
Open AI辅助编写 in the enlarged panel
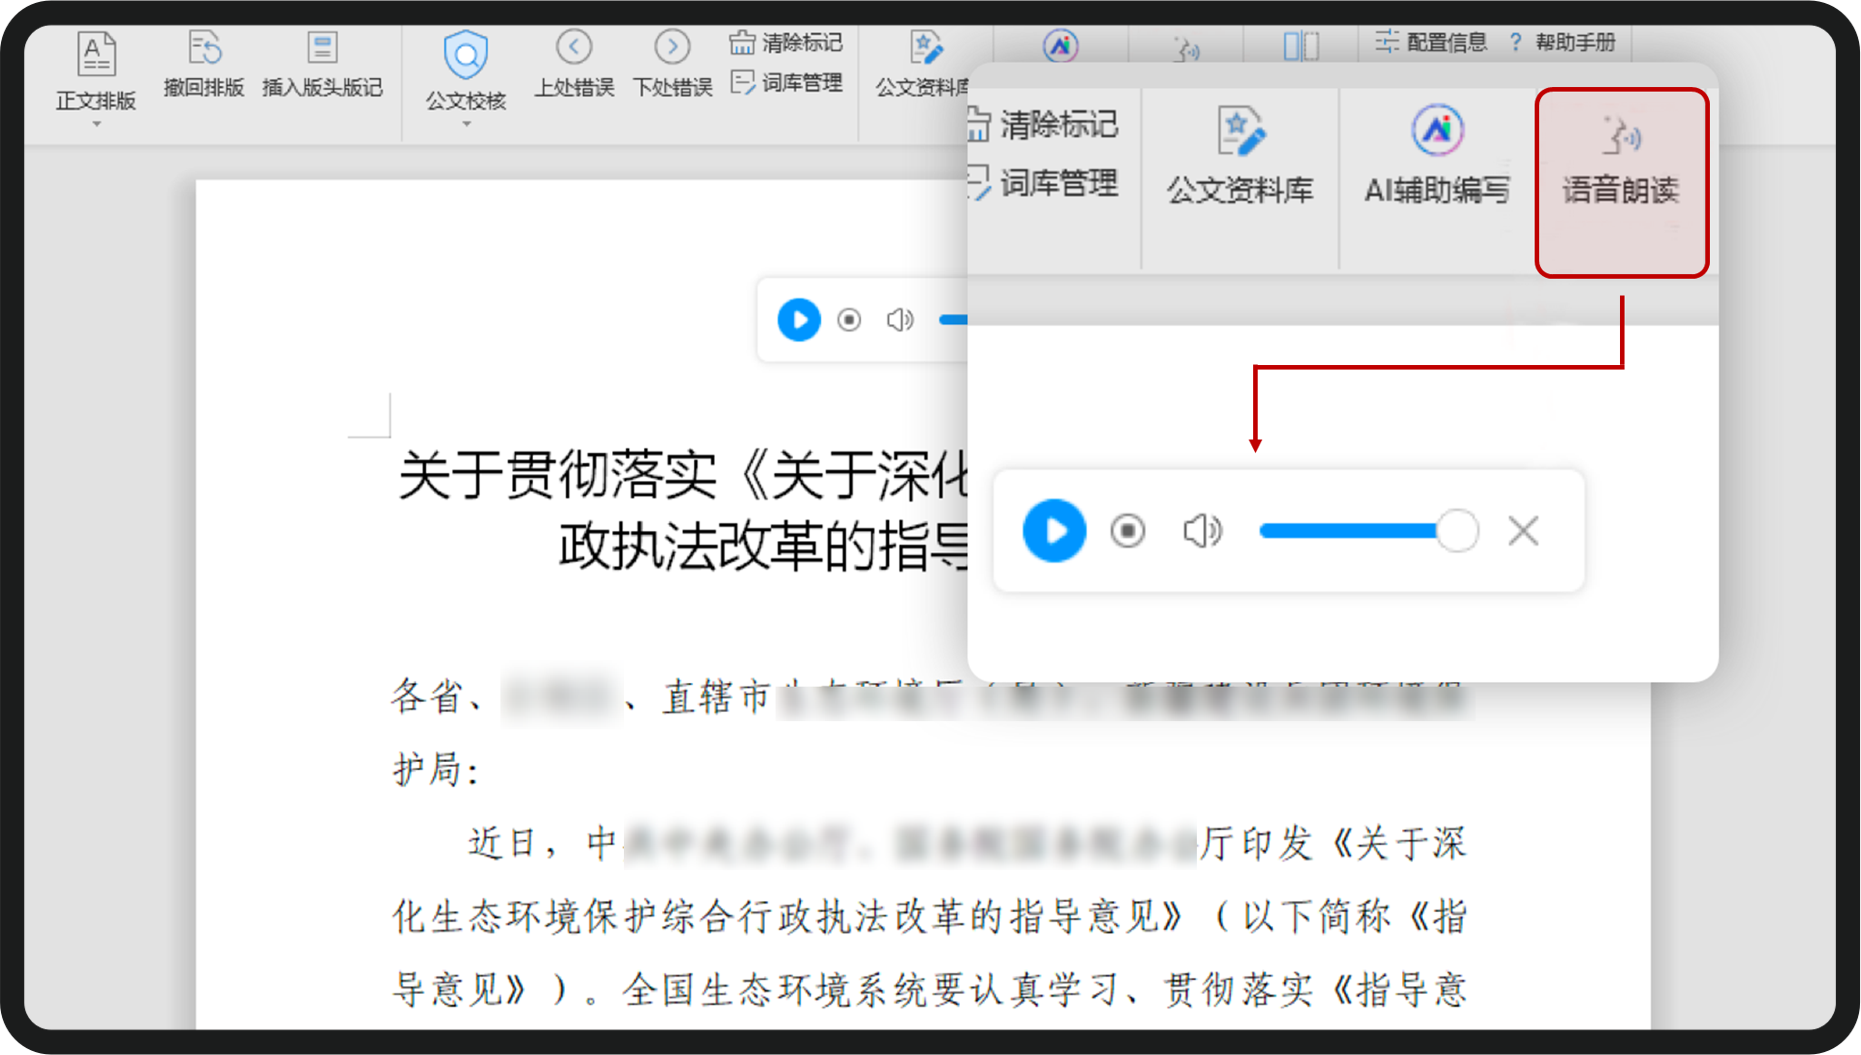[x=1437, y=156]
